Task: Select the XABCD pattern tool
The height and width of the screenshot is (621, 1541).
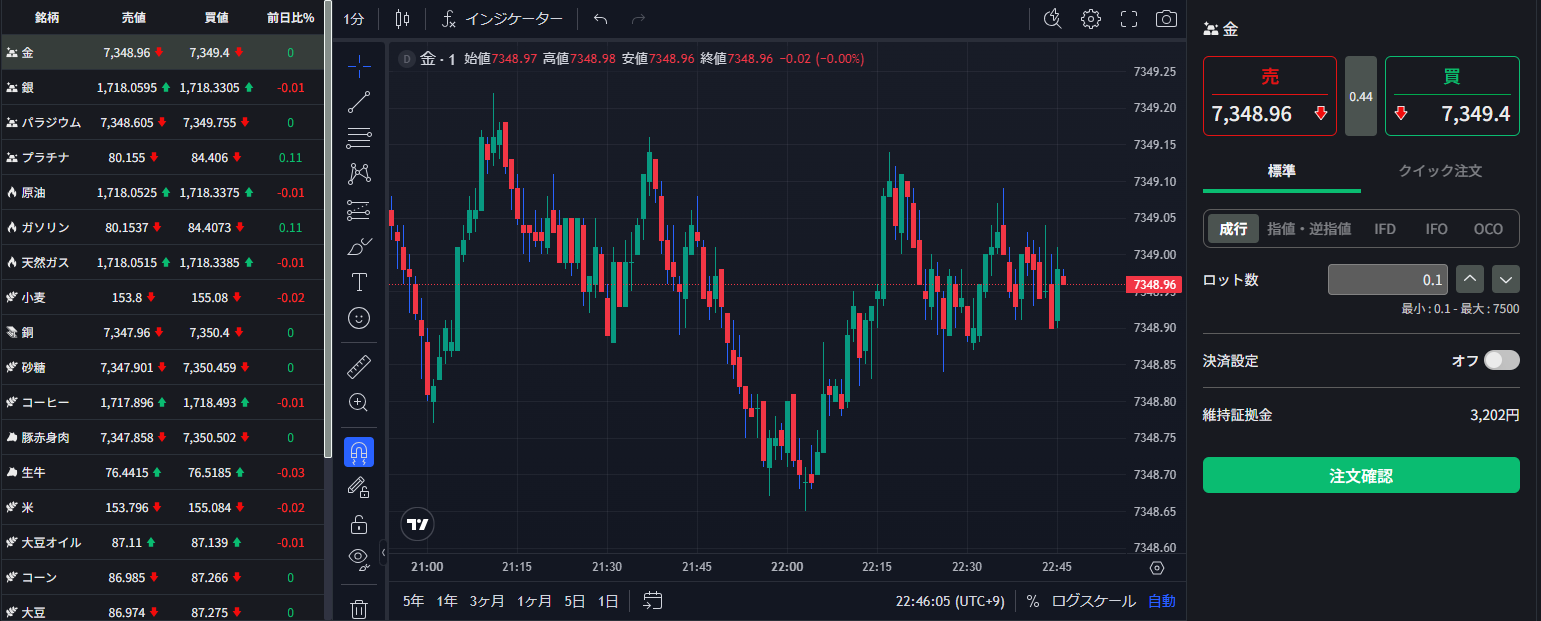Action: point(359,174)
